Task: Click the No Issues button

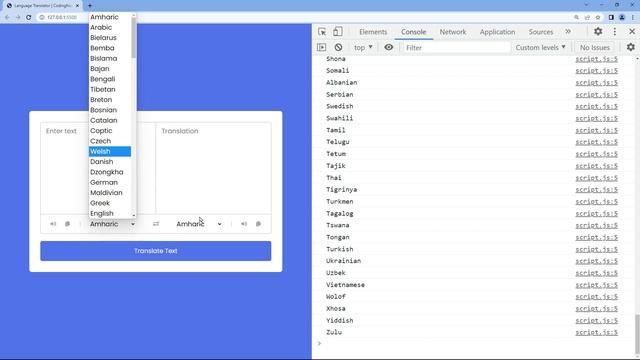Action: click(x=595, y=47)
